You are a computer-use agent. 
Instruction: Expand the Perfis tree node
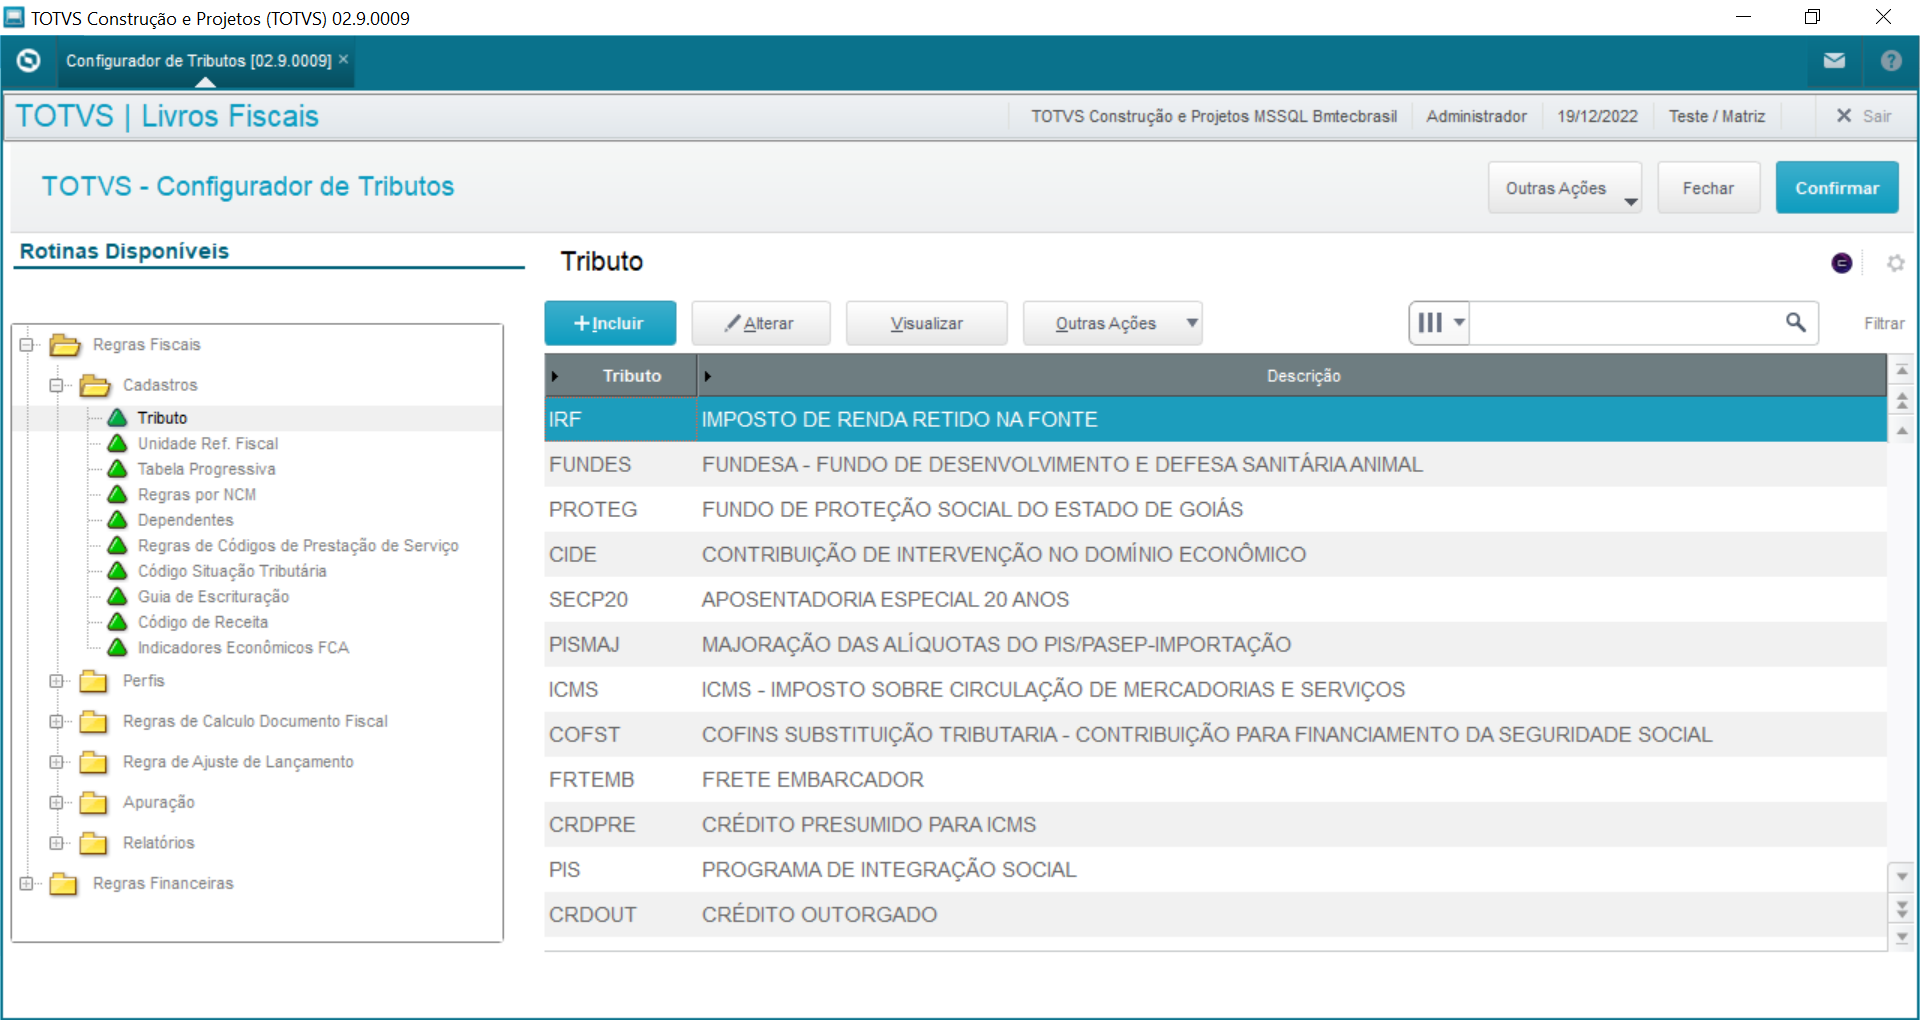tap(57, 681)
